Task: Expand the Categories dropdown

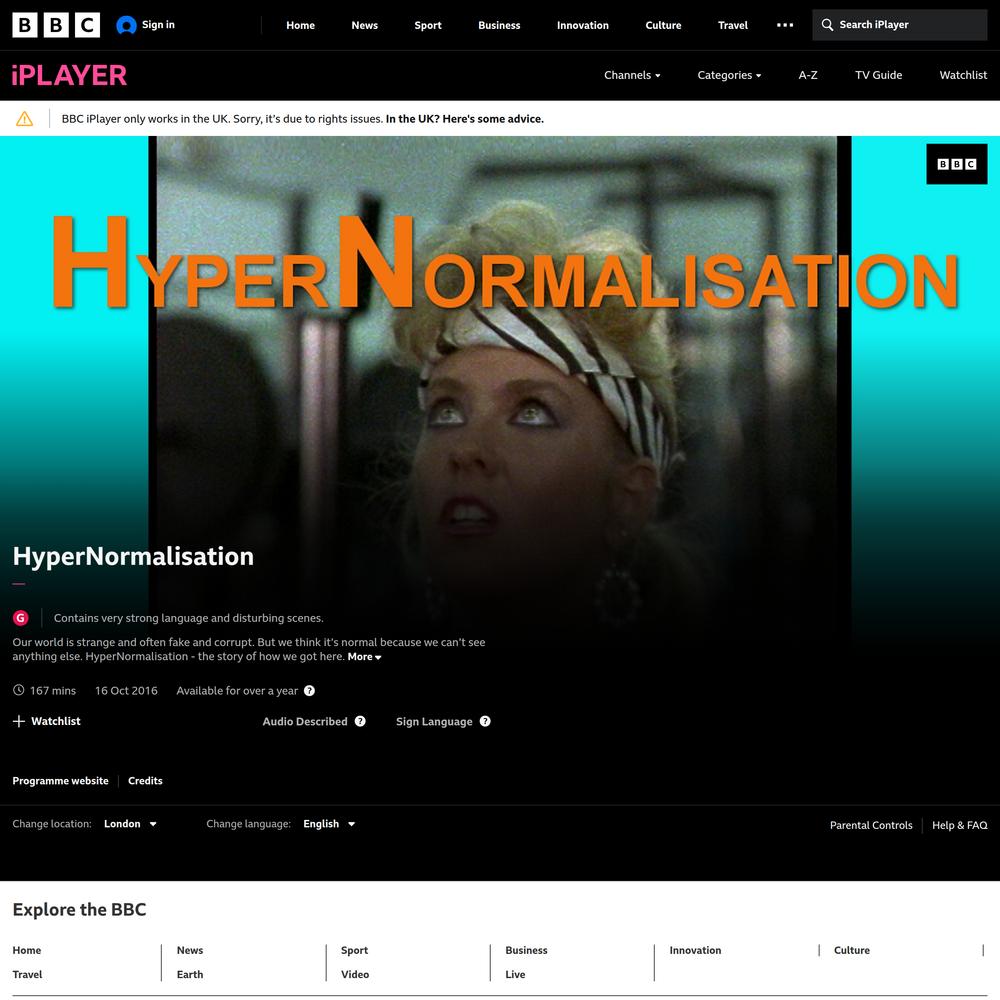Action: [729, 75]
